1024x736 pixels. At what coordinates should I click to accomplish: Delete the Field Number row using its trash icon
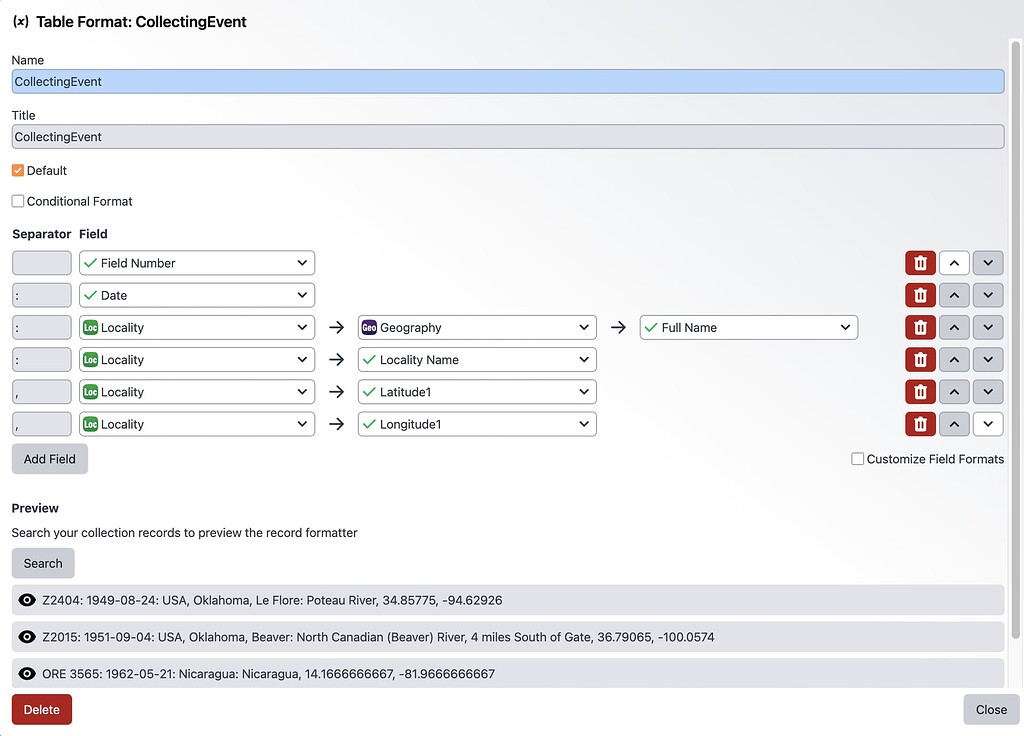920,262
